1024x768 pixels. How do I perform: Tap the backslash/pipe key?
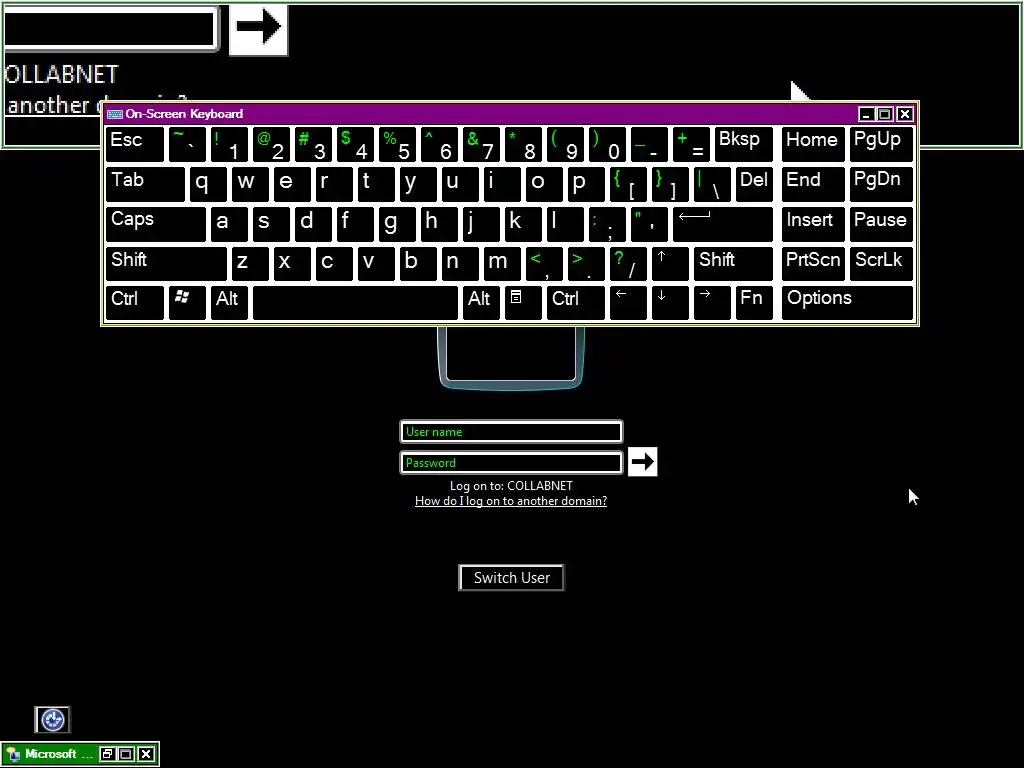[712, 184]
